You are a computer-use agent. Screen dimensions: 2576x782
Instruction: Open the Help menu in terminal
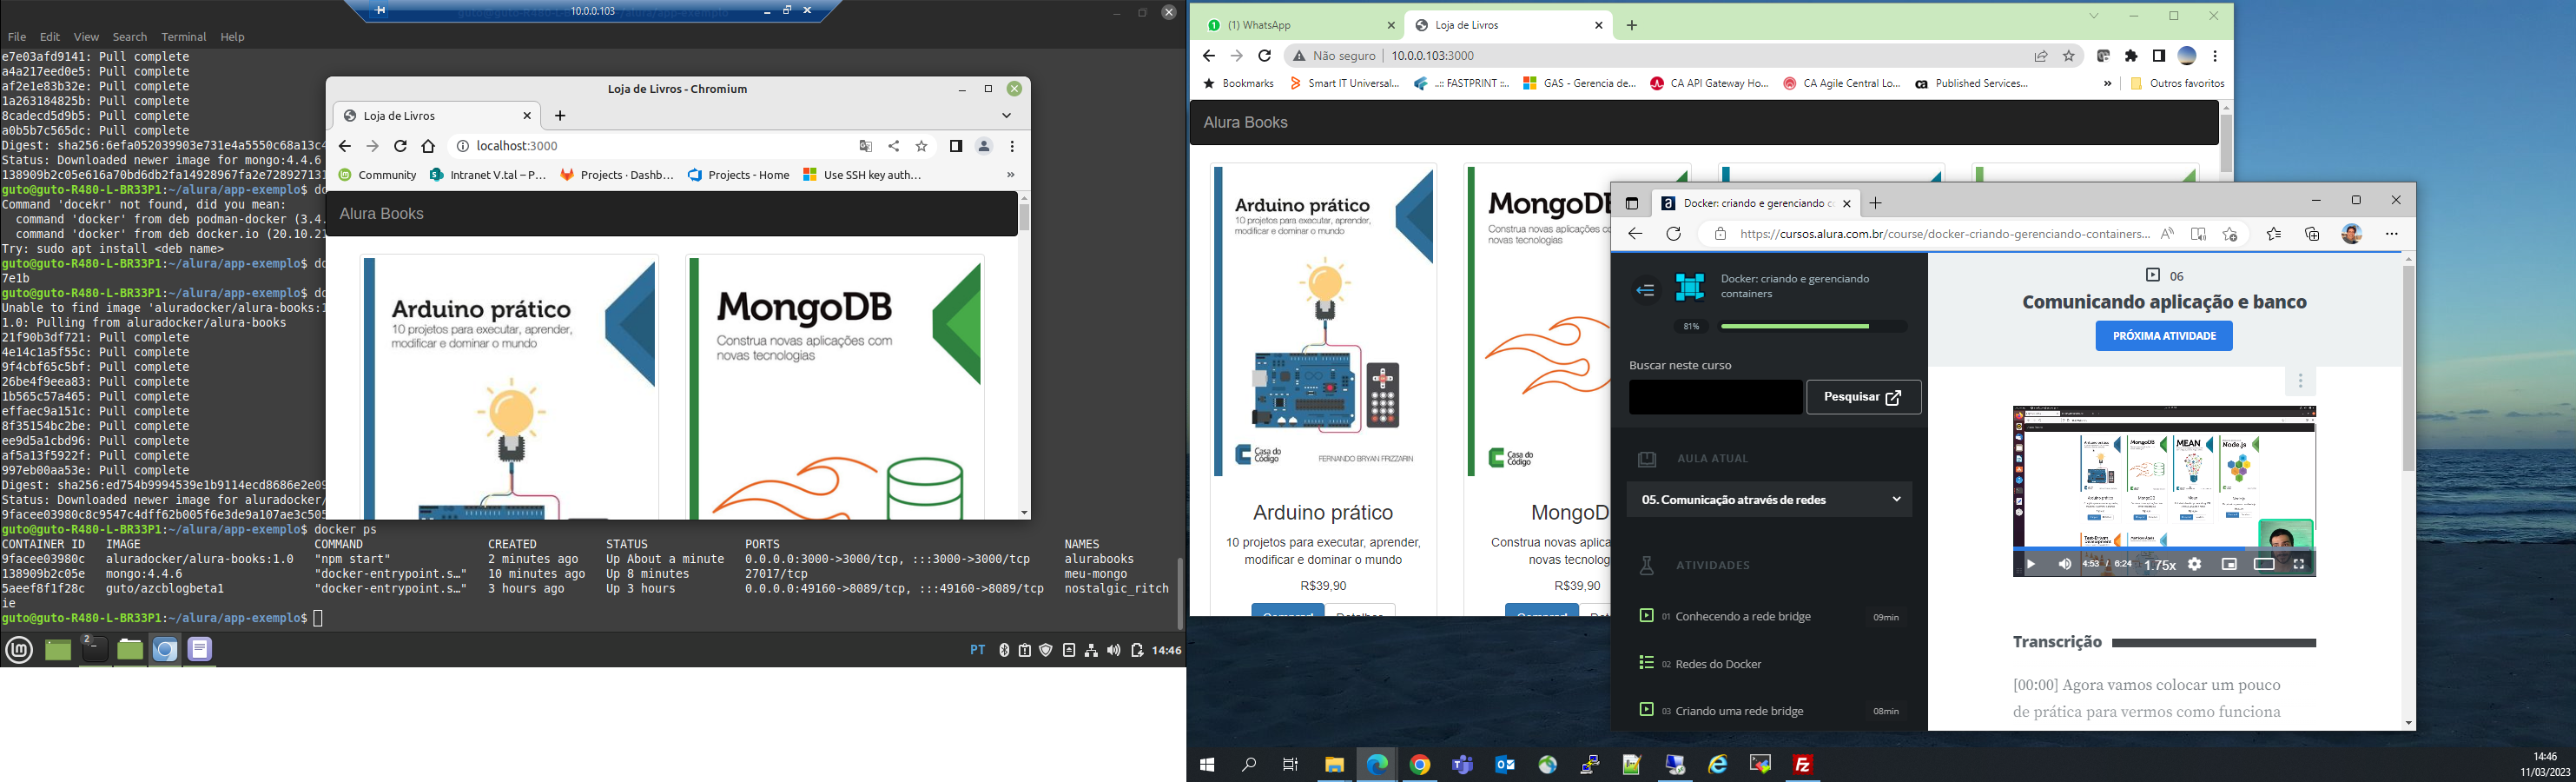point(232,37)
